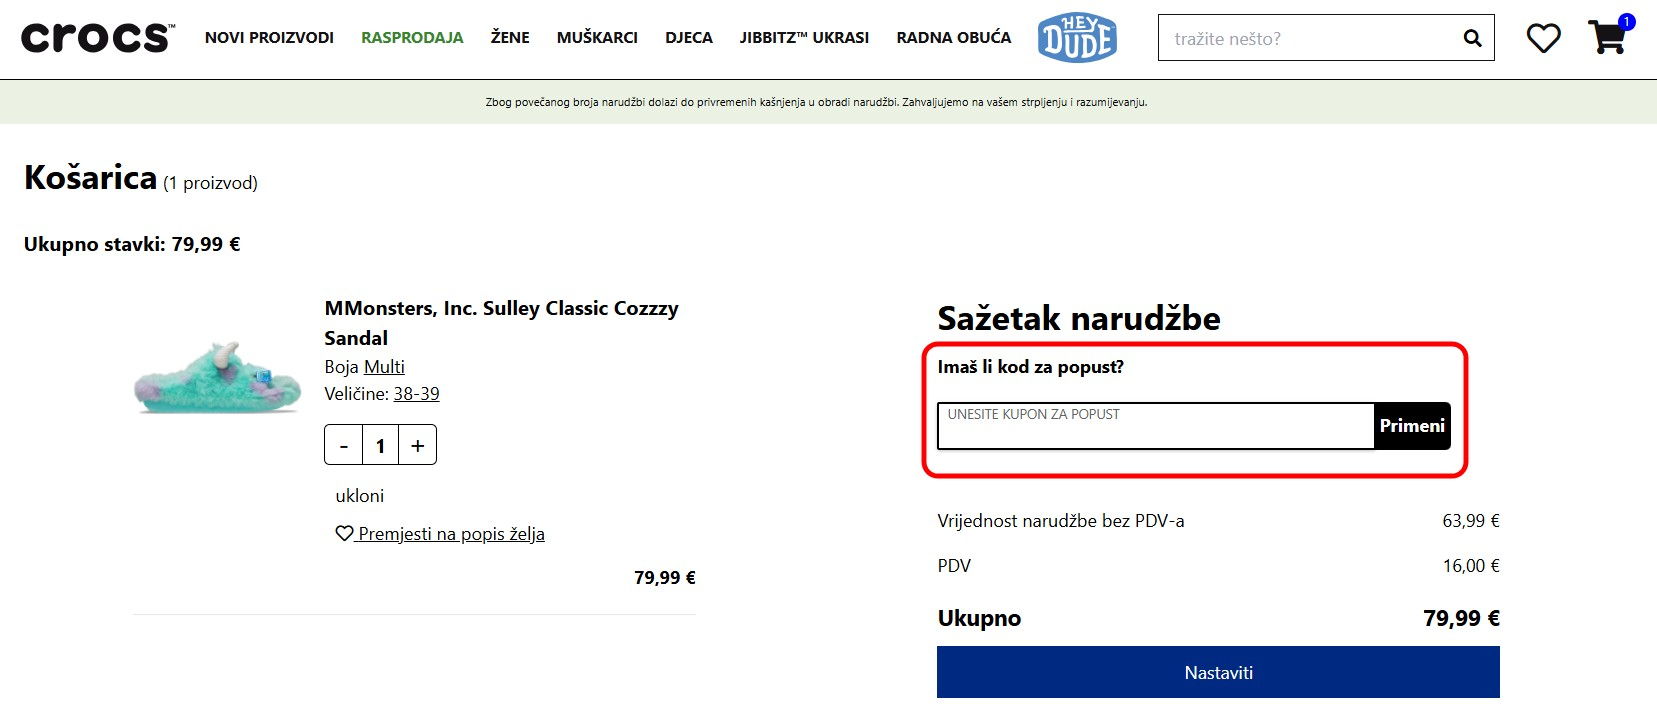Select RADNA OBUĆA menu item
1657x722 pixels.
pyautogui.click(x=953, y=38)
